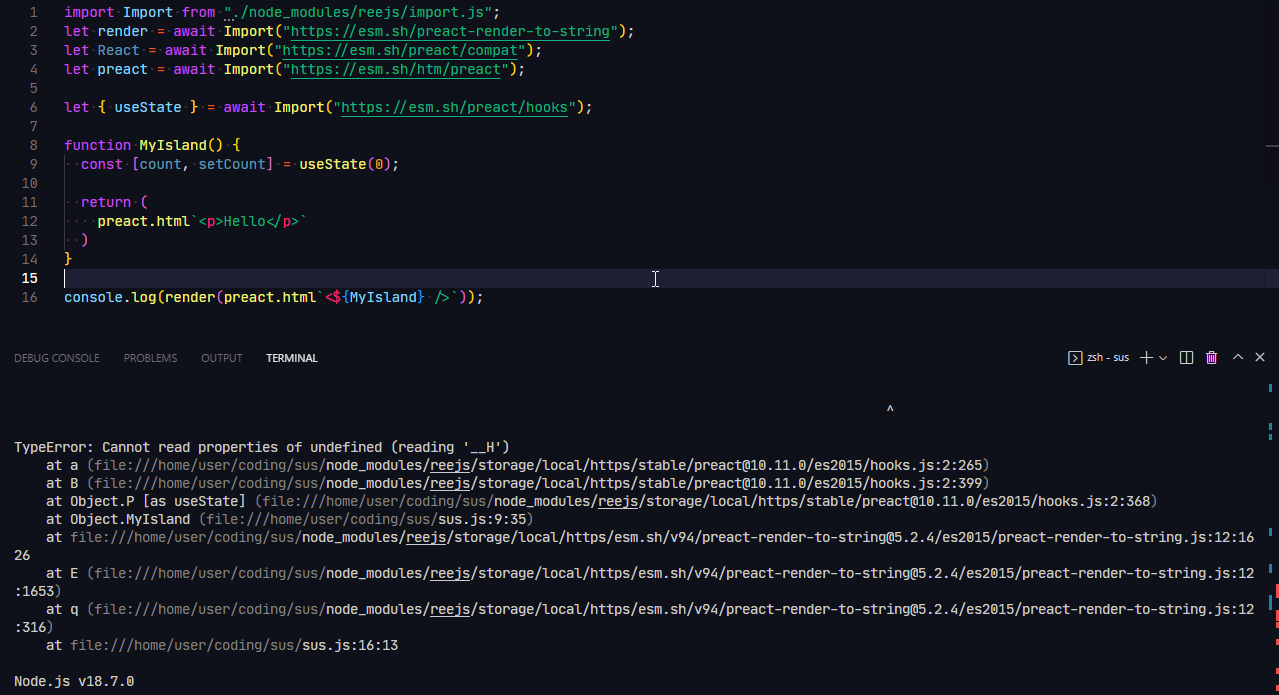Click line number 15 in the editor gutter
Viewport: 1279px width, 695px height.
pyautogui.click(x=30, y=278)
